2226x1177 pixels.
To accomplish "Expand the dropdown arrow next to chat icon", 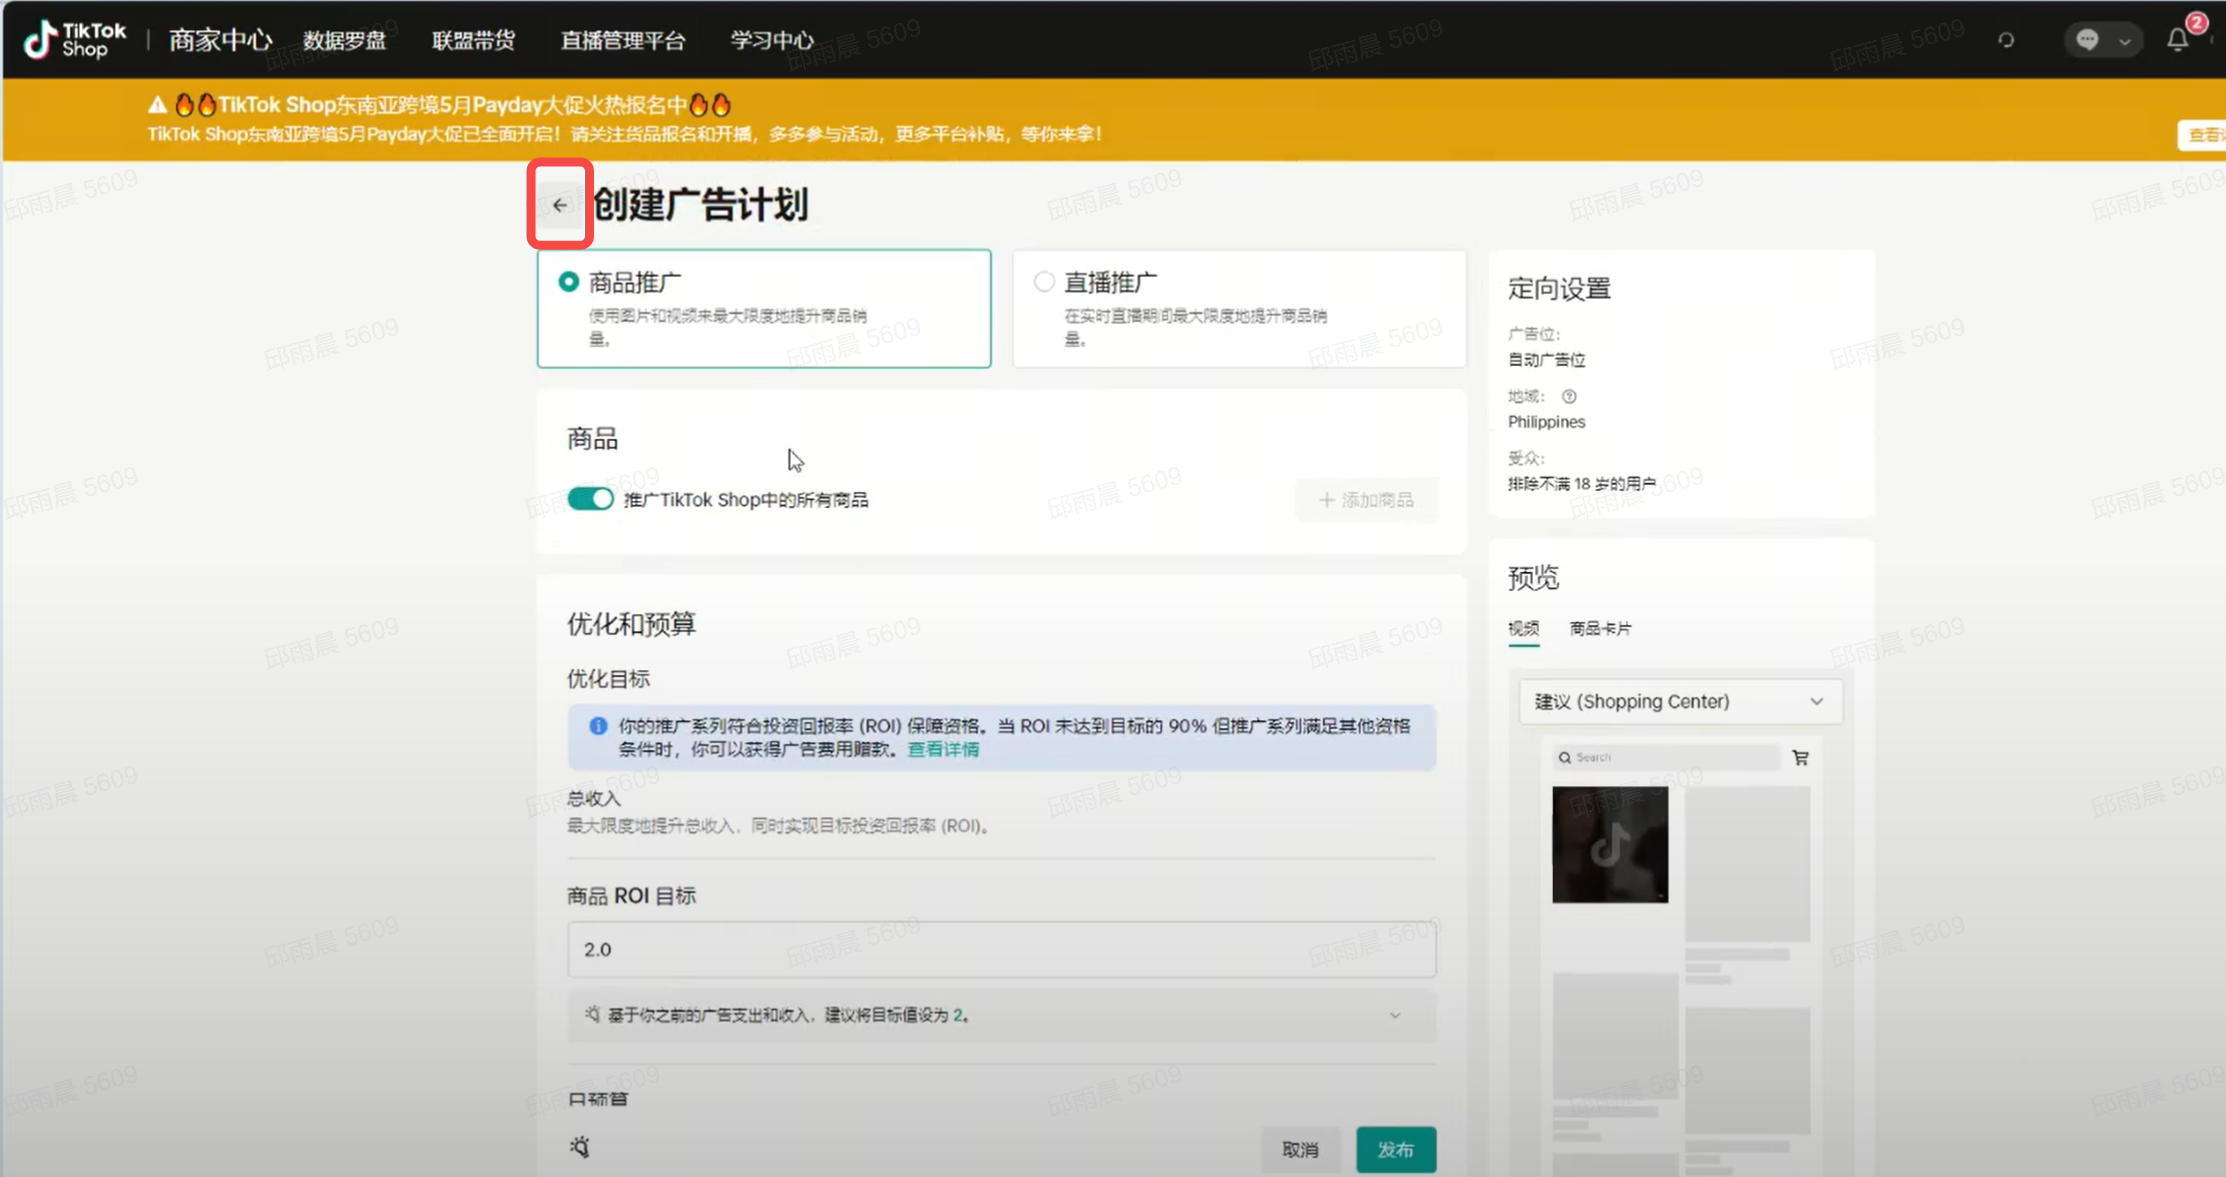I will [2124, 41].
